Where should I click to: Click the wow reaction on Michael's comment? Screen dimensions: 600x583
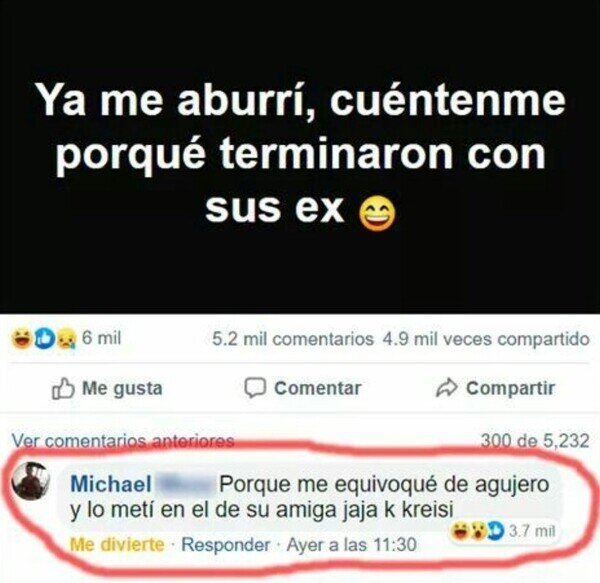click(x=478, y=531)
